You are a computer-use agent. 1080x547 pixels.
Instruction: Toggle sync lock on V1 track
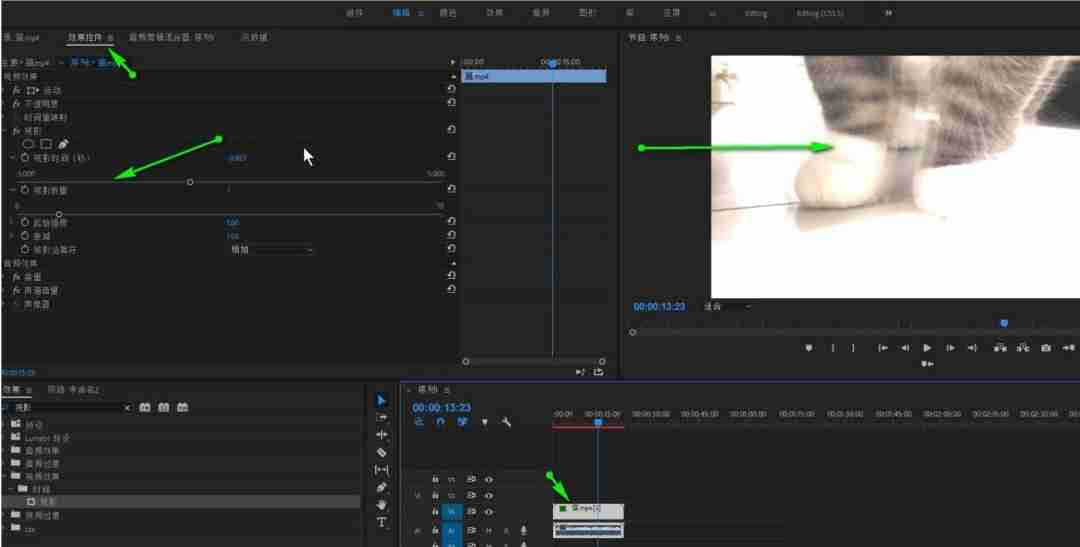coord(472,512)
